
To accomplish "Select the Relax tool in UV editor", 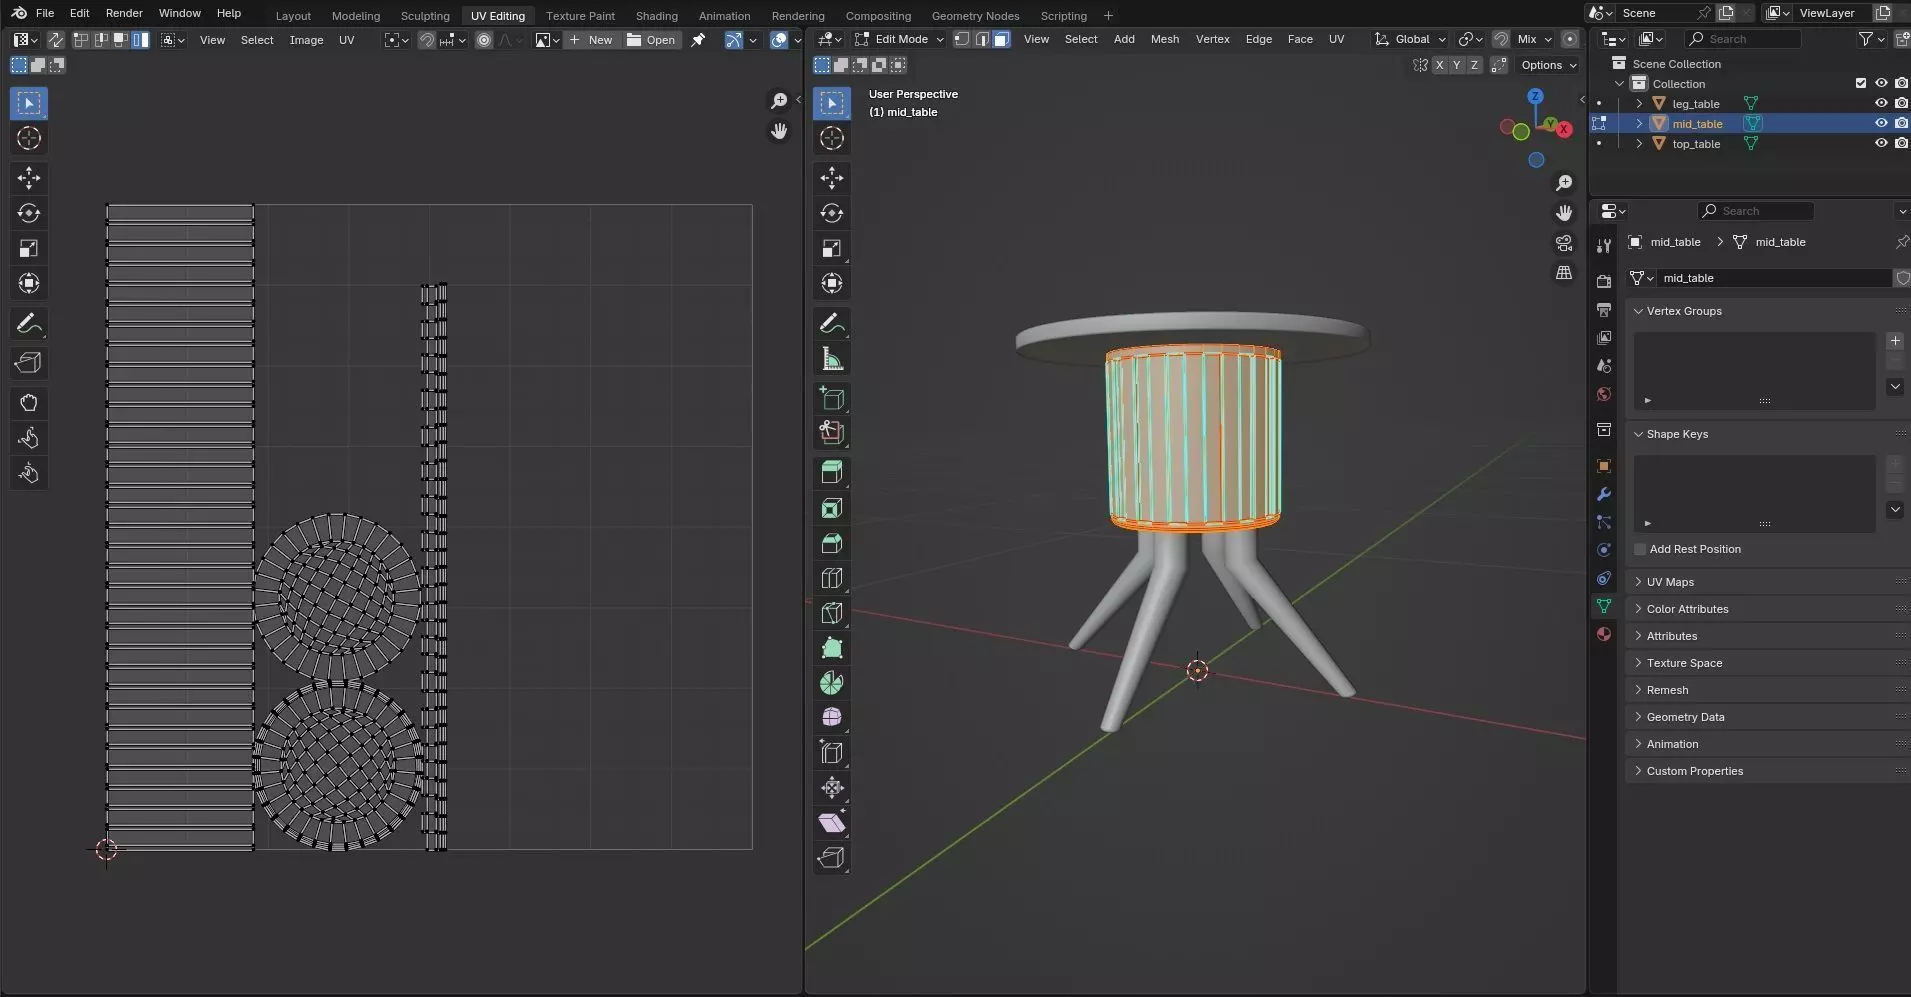I will (x=29, y=438).
